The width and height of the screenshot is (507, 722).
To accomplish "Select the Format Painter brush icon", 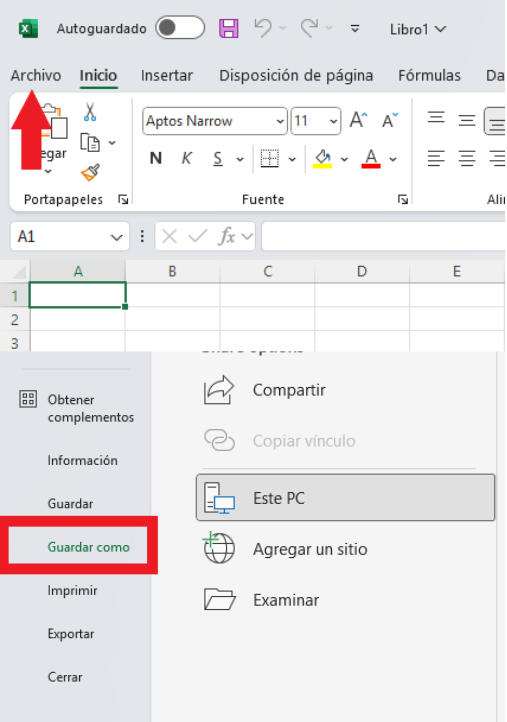I will tap(90, 173).
